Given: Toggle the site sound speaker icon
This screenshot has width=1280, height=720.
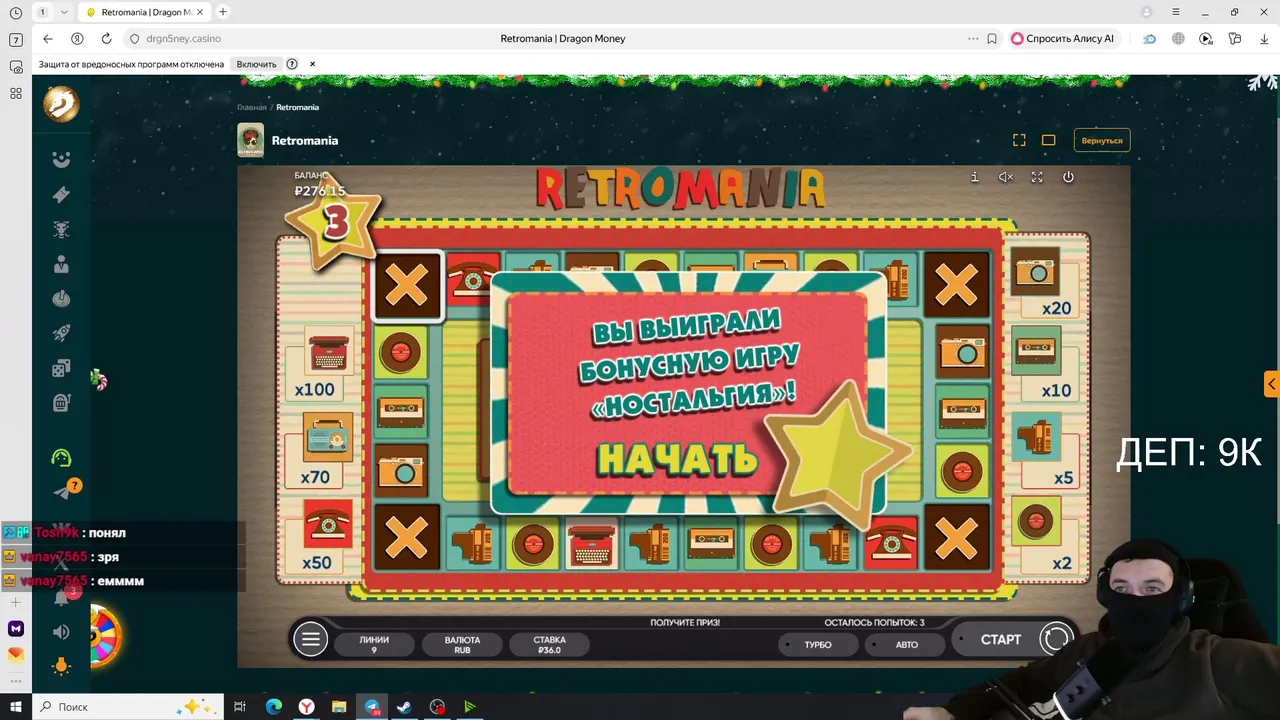Looking at the screenshot, I should click(61, 632).
